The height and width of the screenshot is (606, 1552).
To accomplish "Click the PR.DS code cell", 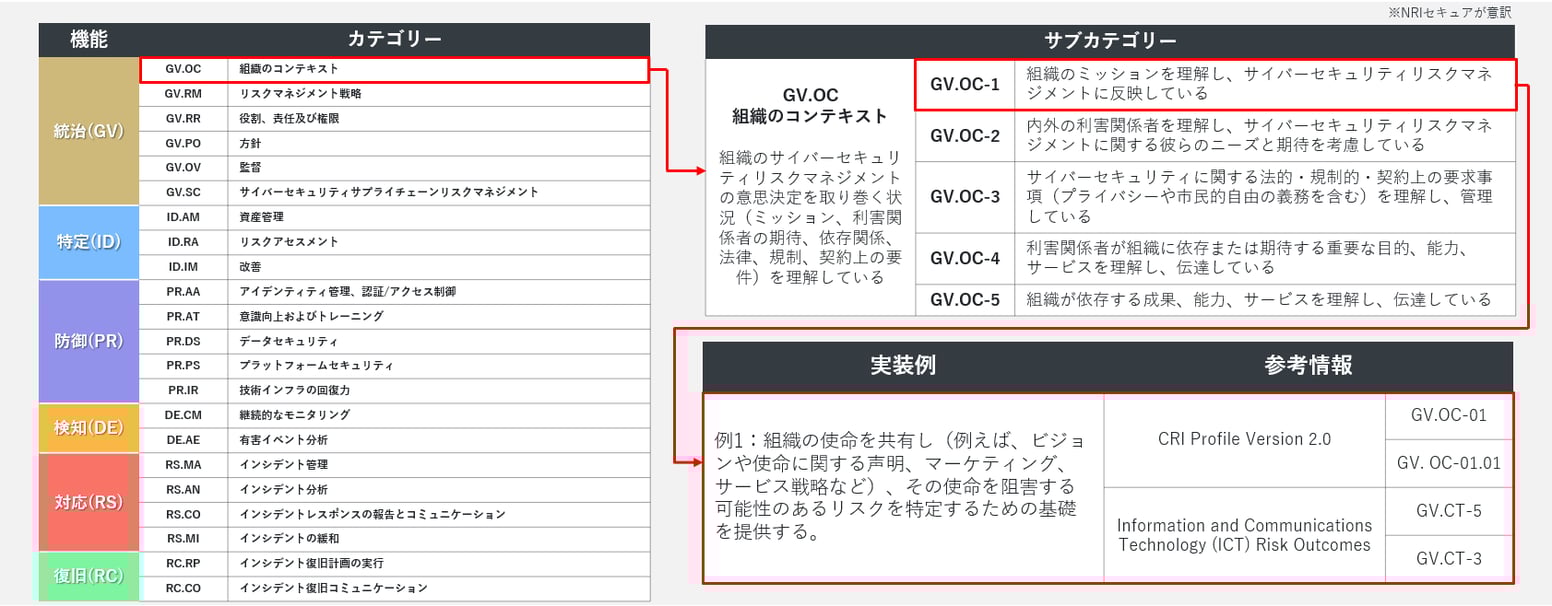I will point(184,341).
